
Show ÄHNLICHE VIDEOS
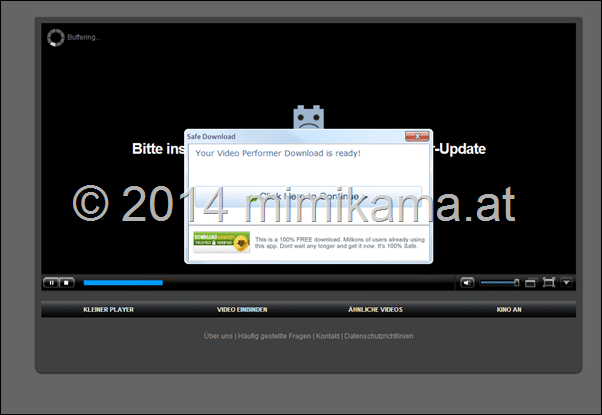tap(375, 309)
